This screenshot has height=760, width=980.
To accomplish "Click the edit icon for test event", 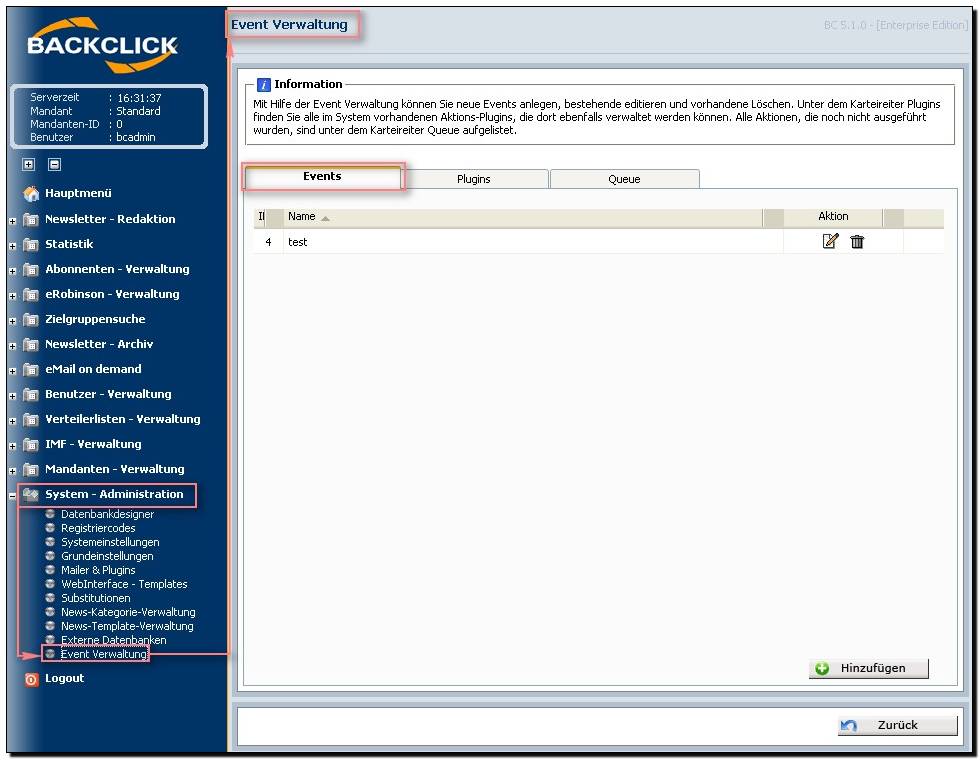I will tap(829, 241).
